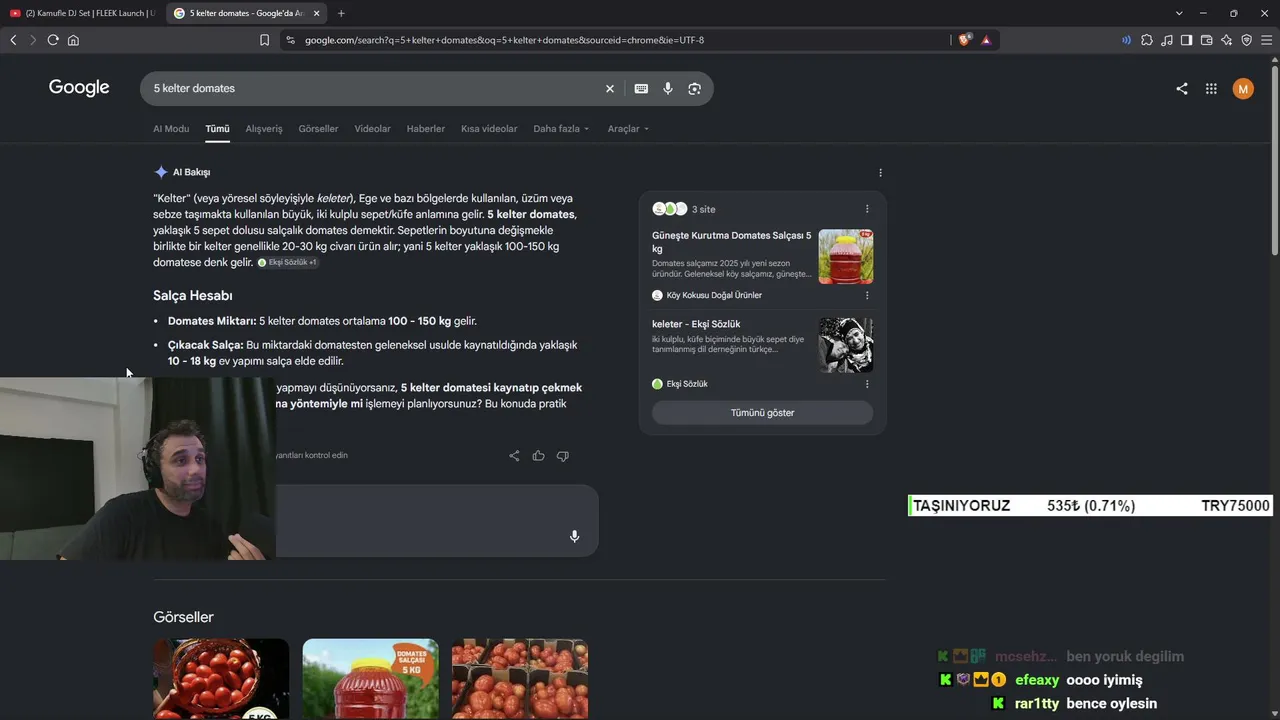Open the tomato paste jar thumbnail in sources
This screenshot has width=1280, height=720.
point(846,257)
